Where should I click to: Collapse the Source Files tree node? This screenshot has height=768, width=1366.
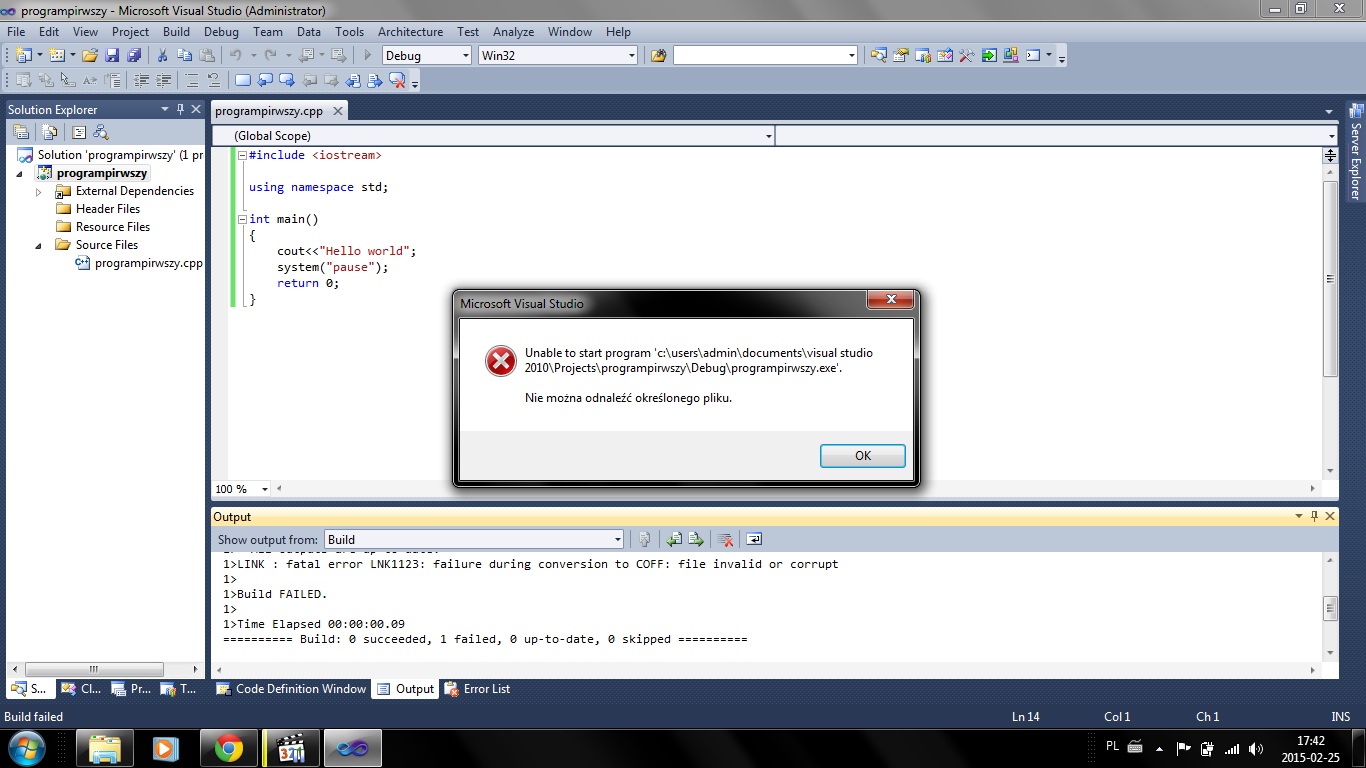click(39, 245)
